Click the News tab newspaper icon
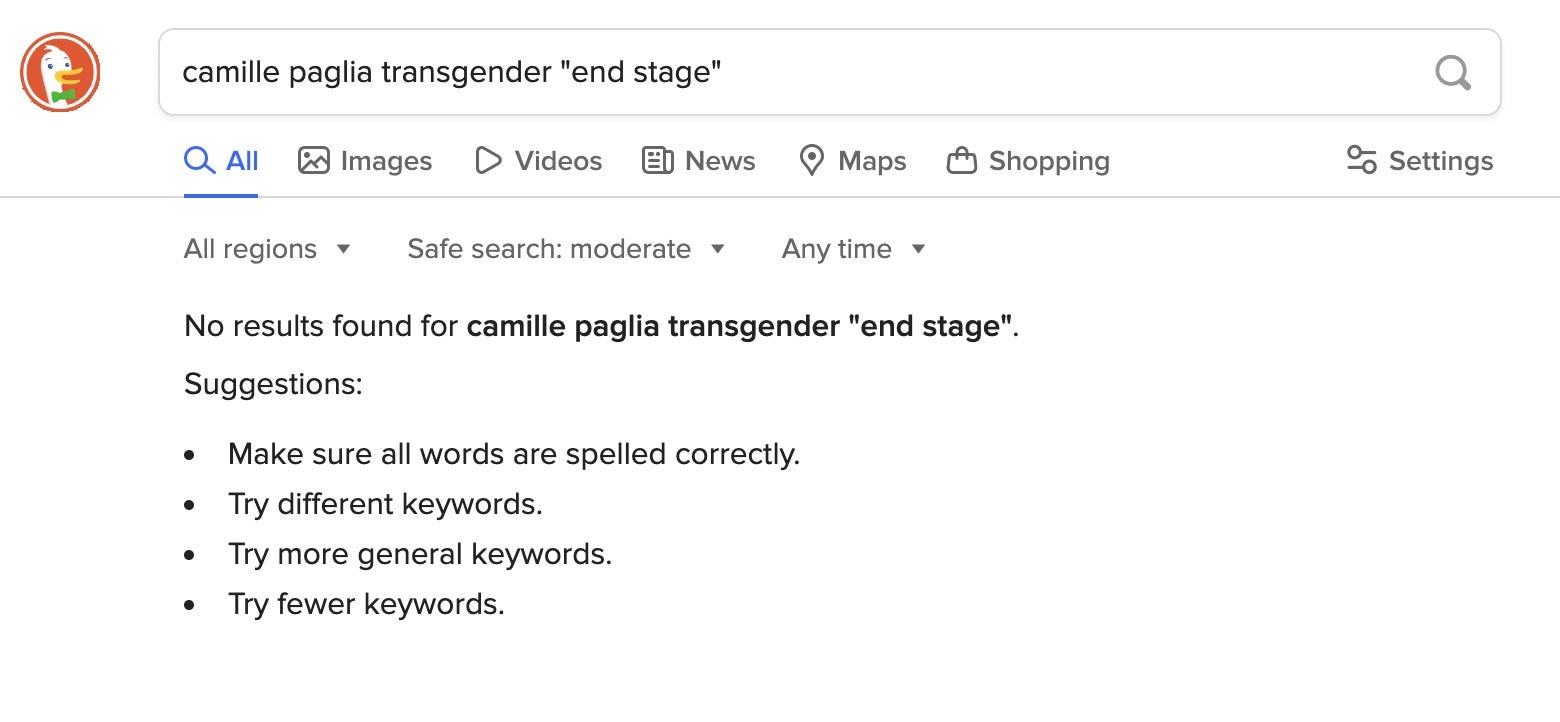The image size is (1560, 722). coord(657,160)
